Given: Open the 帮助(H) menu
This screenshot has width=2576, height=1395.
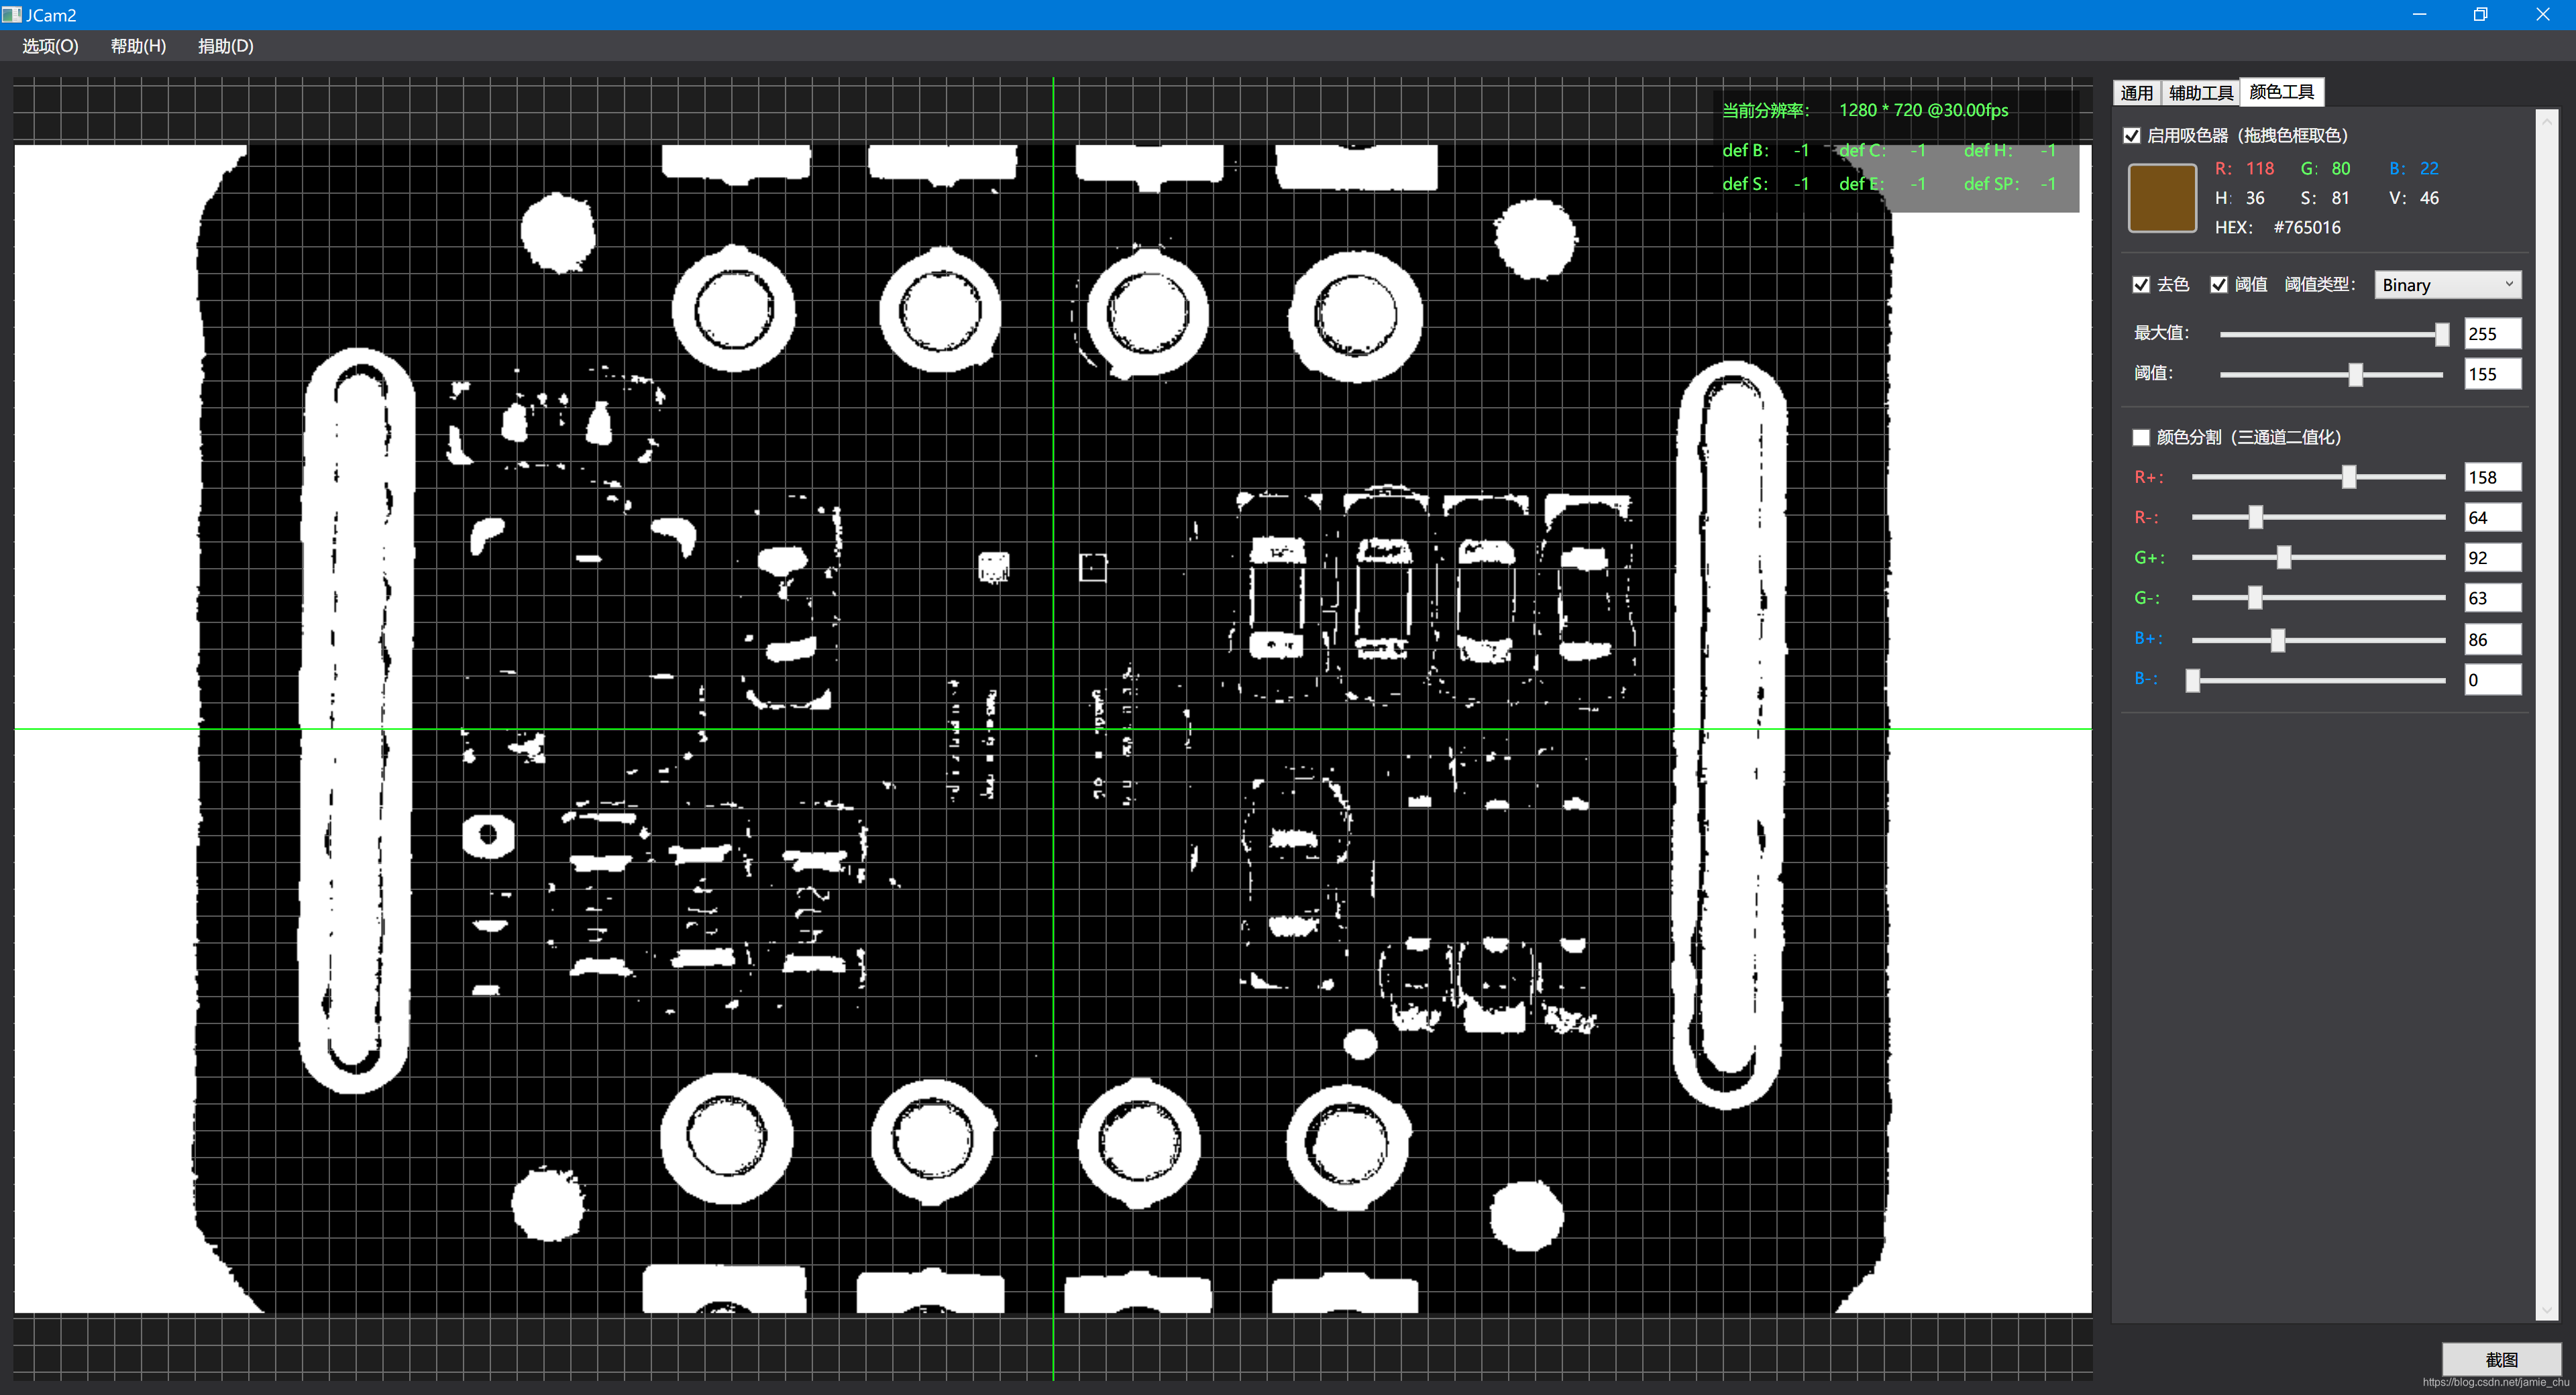Looking at the screenshot, I should pyautogui.click(x=138, y=46).
